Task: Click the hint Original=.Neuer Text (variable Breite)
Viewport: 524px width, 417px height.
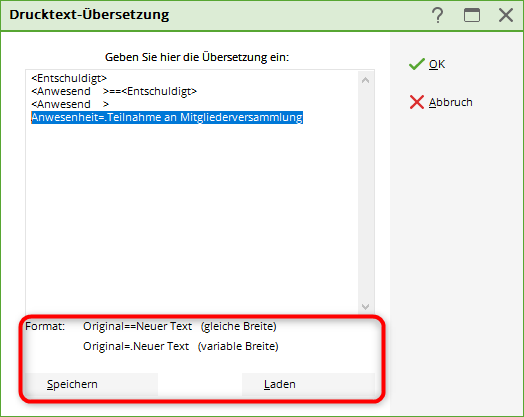Action: [181, 346]
